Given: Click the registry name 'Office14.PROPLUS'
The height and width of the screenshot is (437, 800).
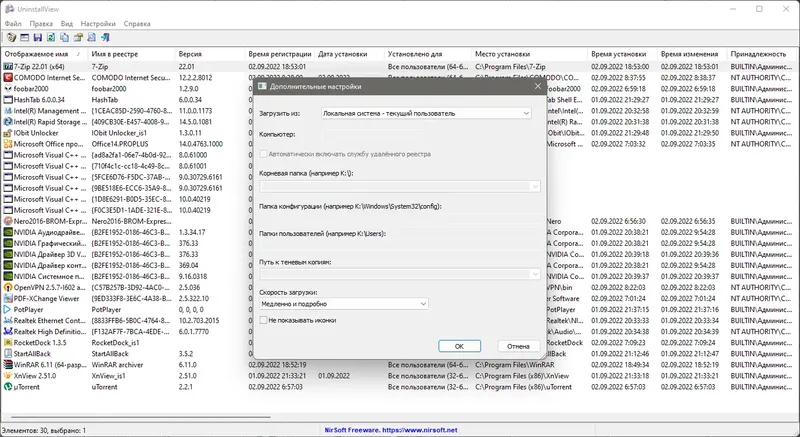Looking at the screenshot, I should pos(120,144).
